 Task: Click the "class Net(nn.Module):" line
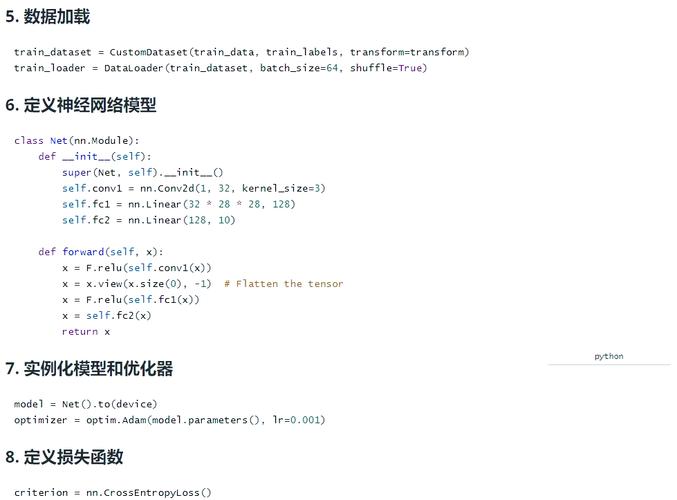[x=77, y=140]
